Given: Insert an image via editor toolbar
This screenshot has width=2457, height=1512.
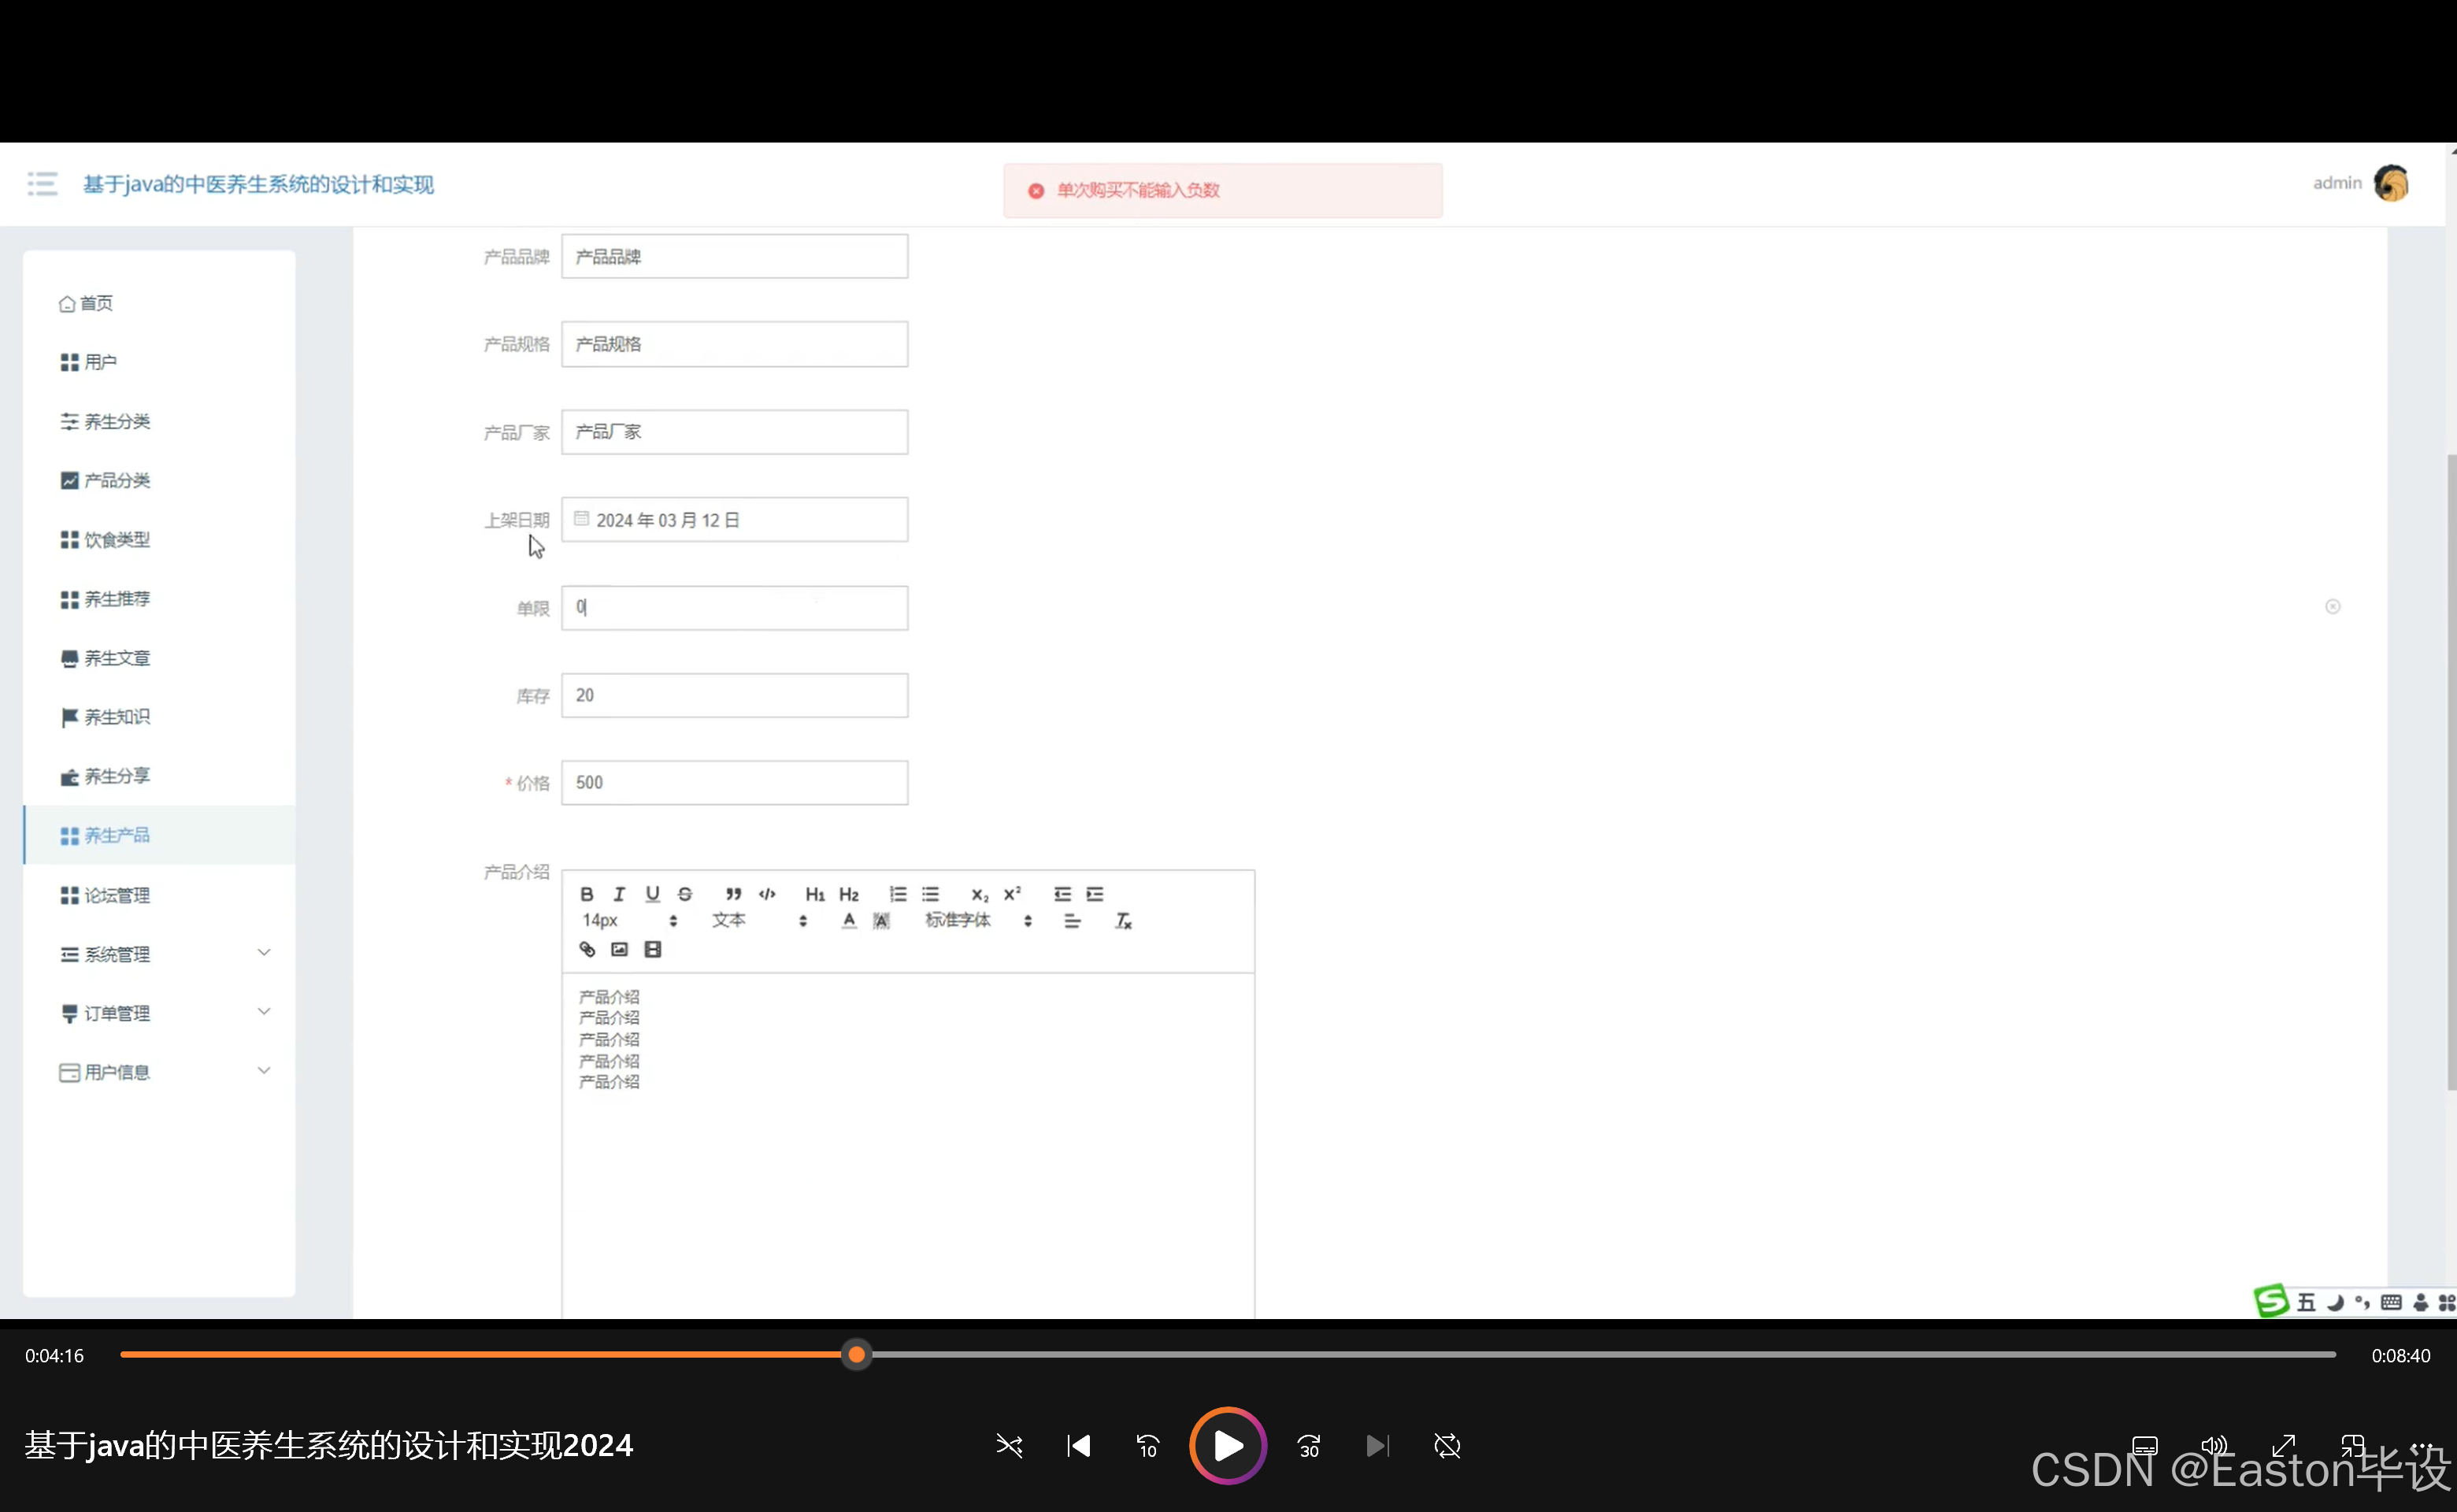Looking at the screenshot, I should (x=620, y=949).
